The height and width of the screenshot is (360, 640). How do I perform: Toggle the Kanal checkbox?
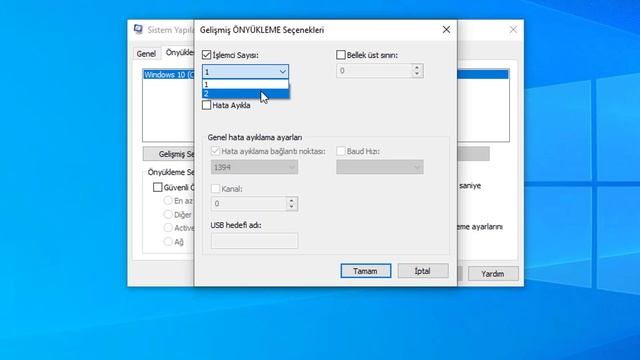point(216,189)
